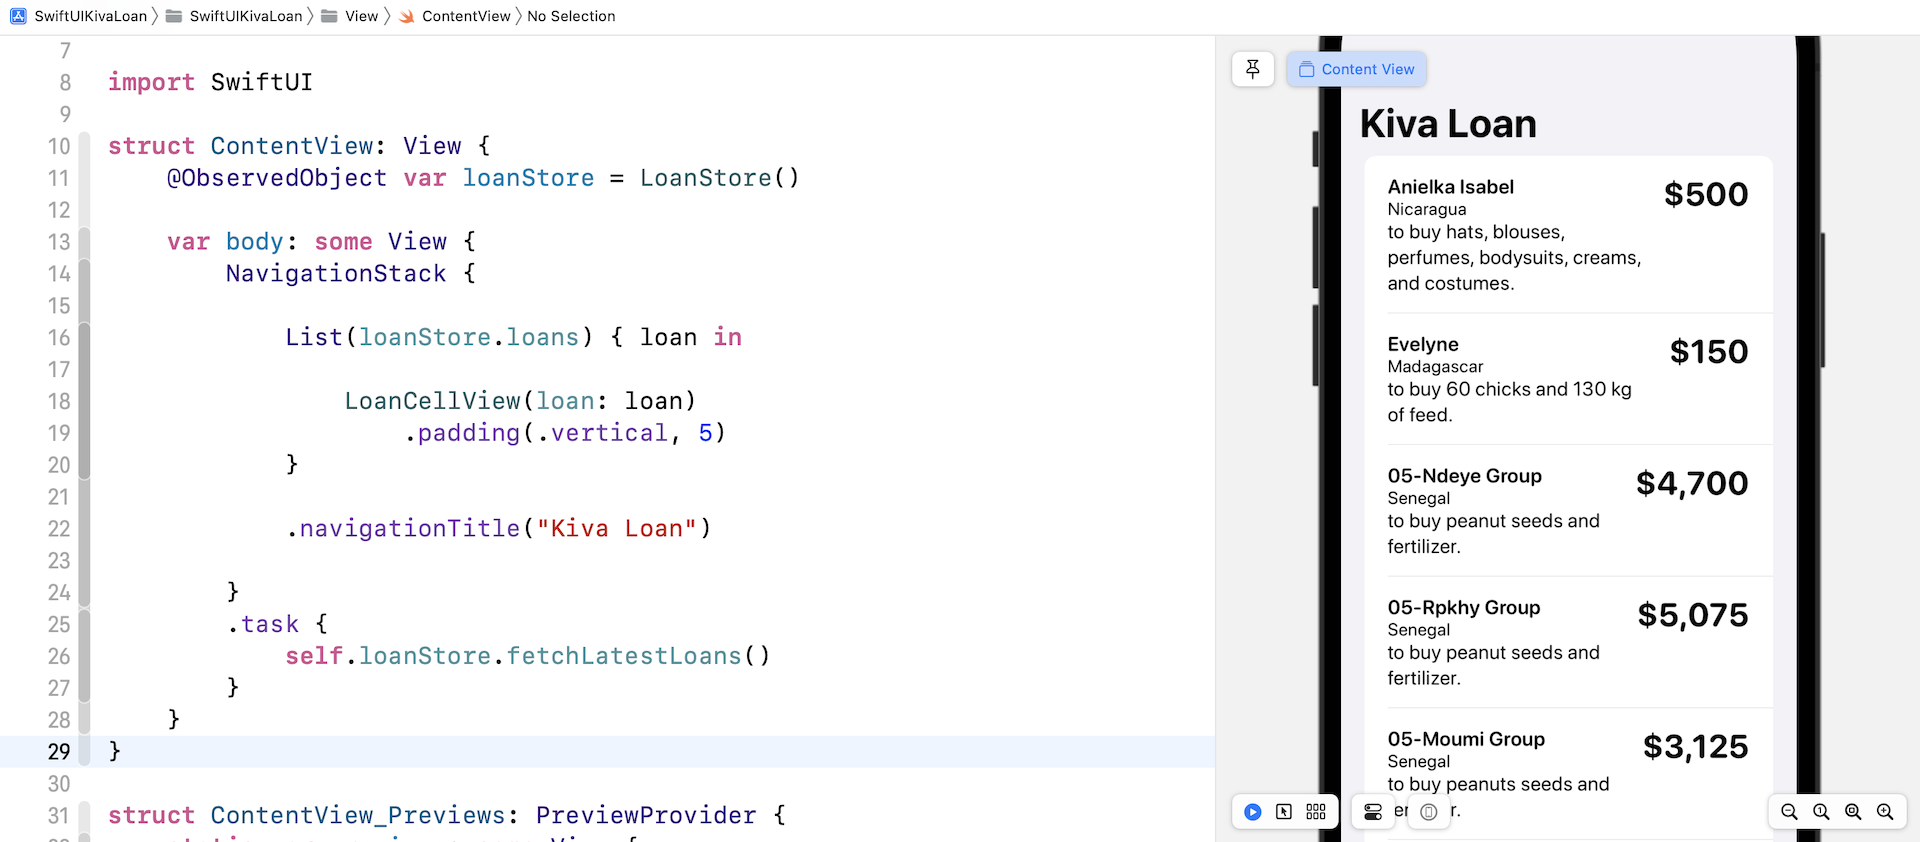Screen dimensions: 1920x842
Task: Click the SwiftUIKivaLoan project icon in breadcrumb
Action: click(x=18, y=16)
